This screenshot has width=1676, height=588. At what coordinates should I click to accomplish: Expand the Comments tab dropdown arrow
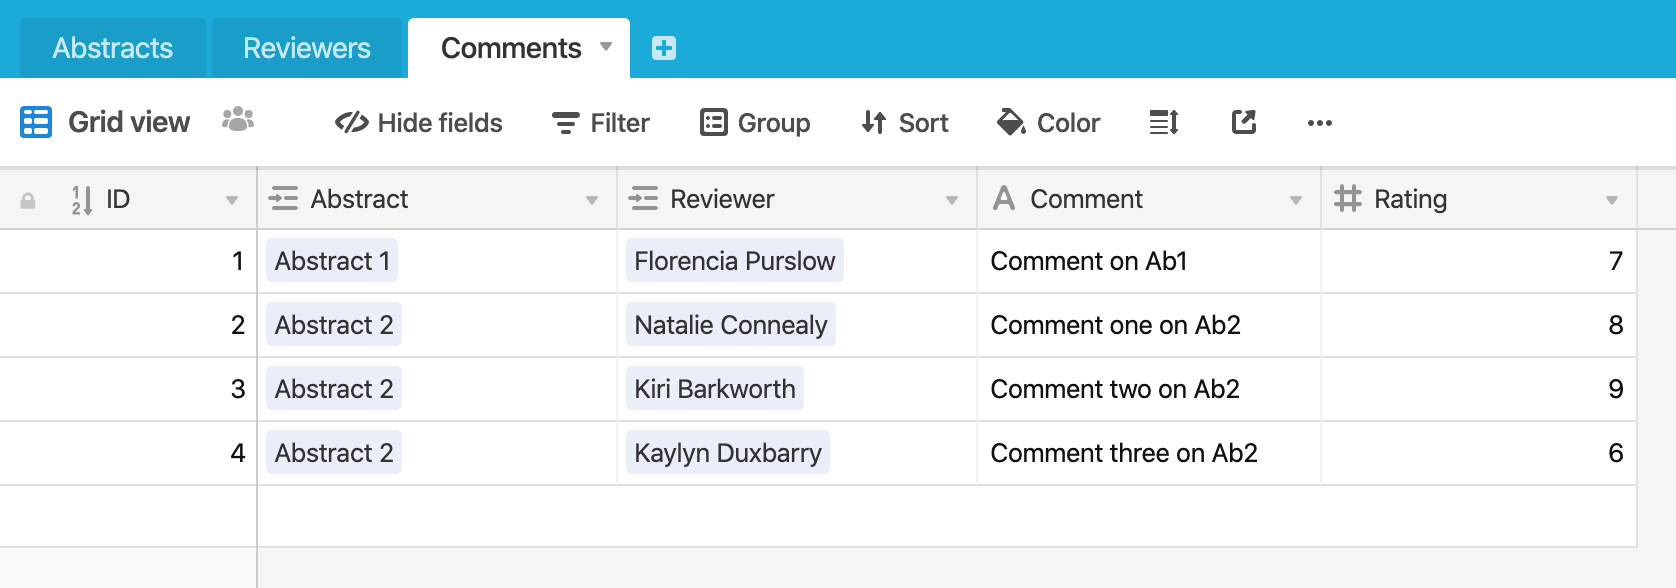point(606,47)
